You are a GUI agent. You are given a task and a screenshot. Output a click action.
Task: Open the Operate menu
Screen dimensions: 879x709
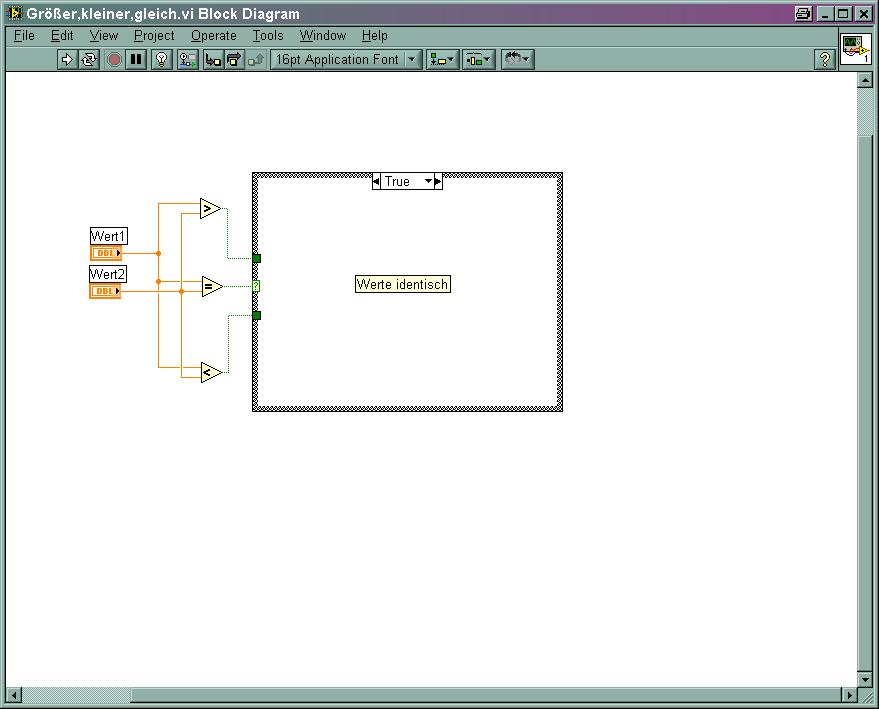[x=214, y=35]
